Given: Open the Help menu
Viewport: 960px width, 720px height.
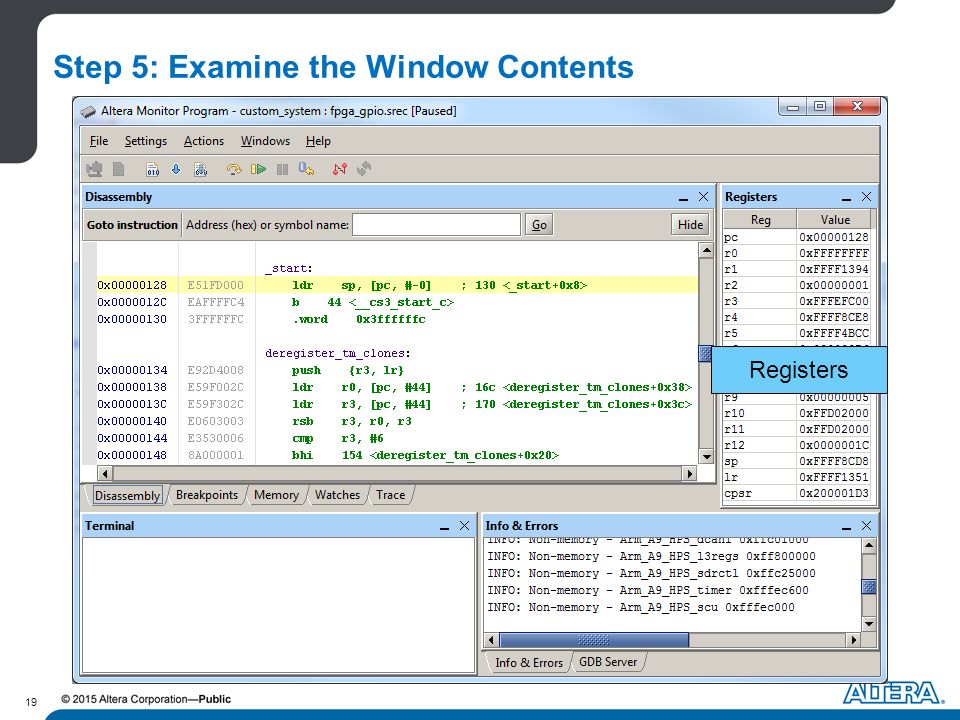Looking at the screenshot, I should (318, 141).
